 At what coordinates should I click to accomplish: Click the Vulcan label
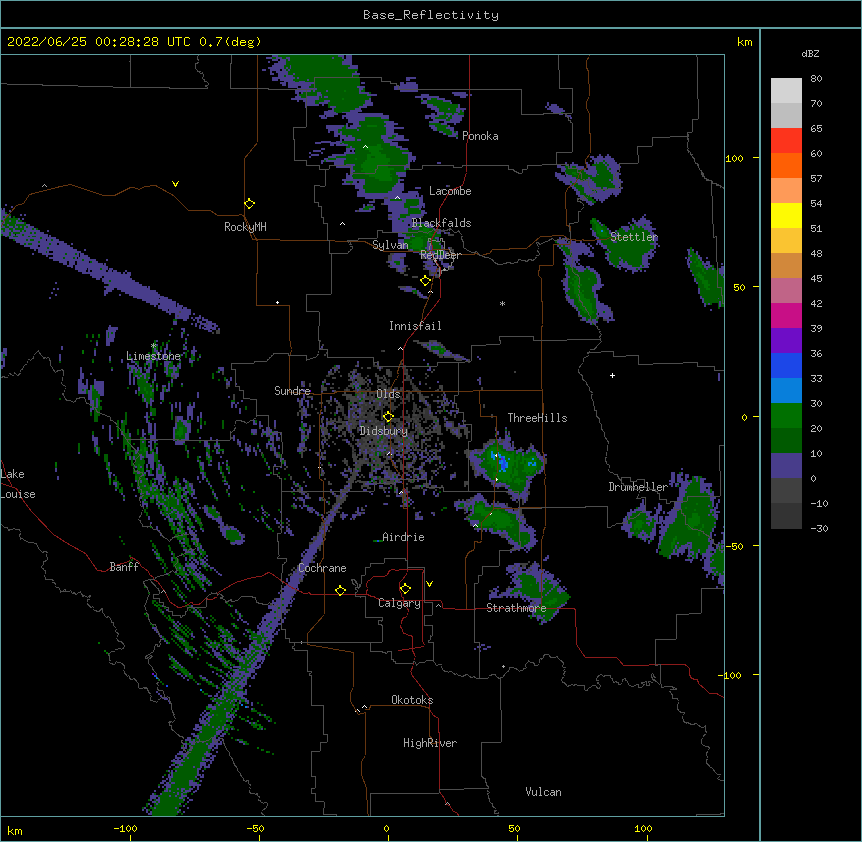pos(543,792)
